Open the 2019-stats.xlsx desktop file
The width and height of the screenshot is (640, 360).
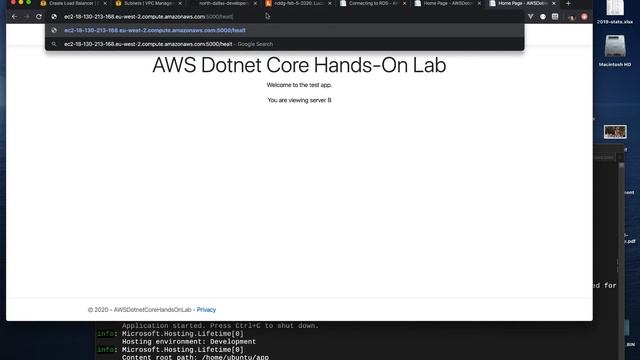[615, 12]
